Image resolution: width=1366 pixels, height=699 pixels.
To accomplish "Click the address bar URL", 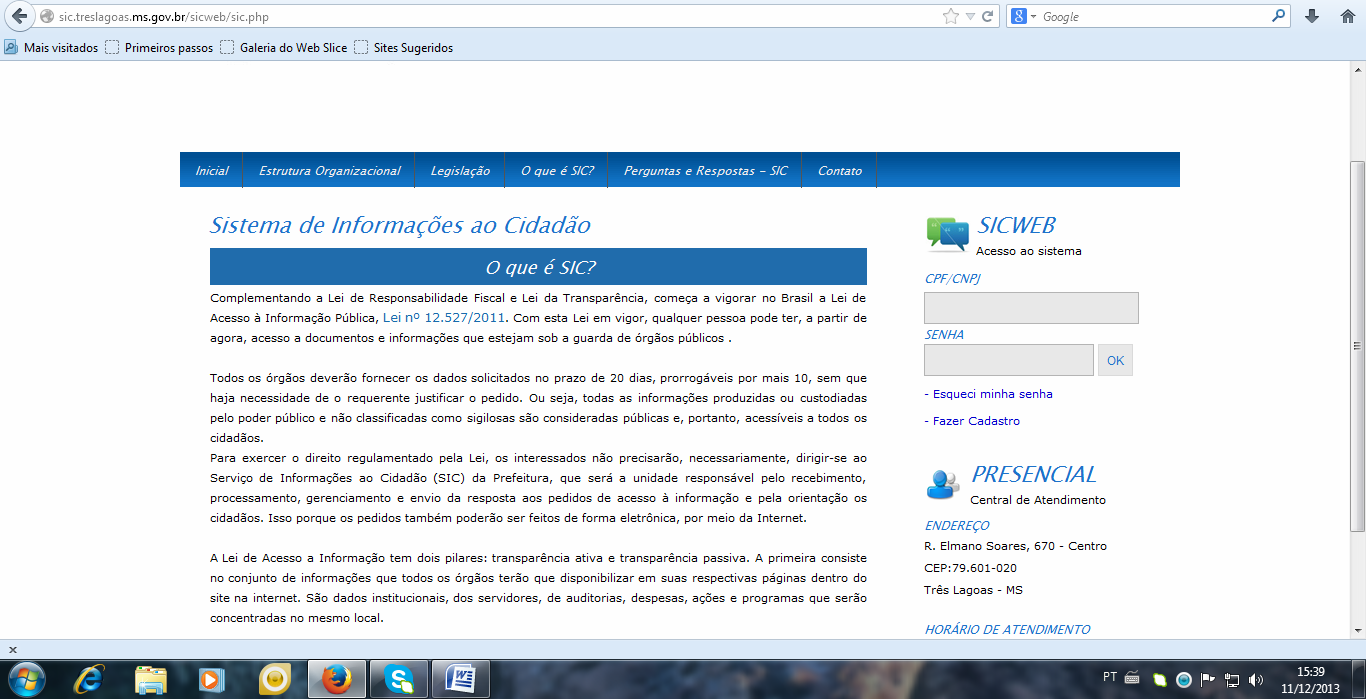I will click(164, 17).
